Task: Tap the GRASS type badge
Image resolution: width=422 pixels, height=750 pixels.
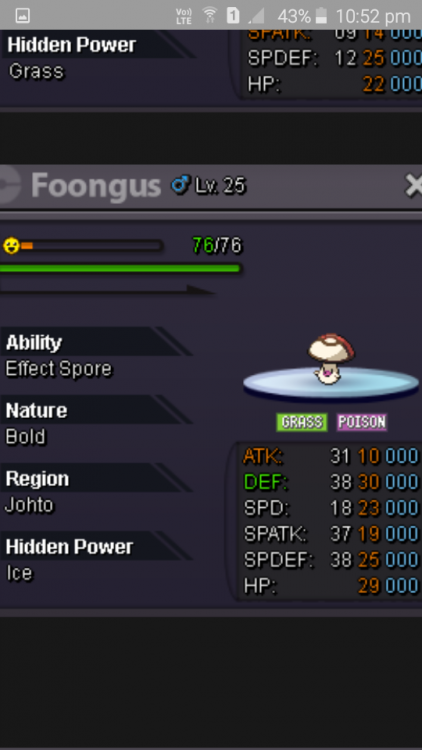Action: click(302, 422)
